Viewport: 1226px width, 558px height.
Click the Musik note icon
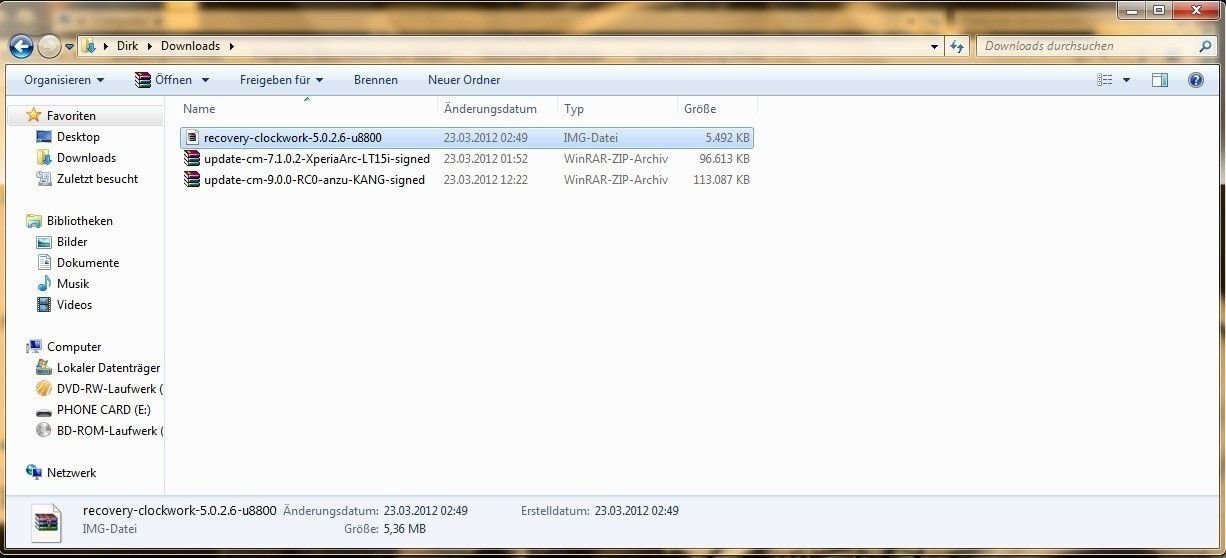coord(44,284)
